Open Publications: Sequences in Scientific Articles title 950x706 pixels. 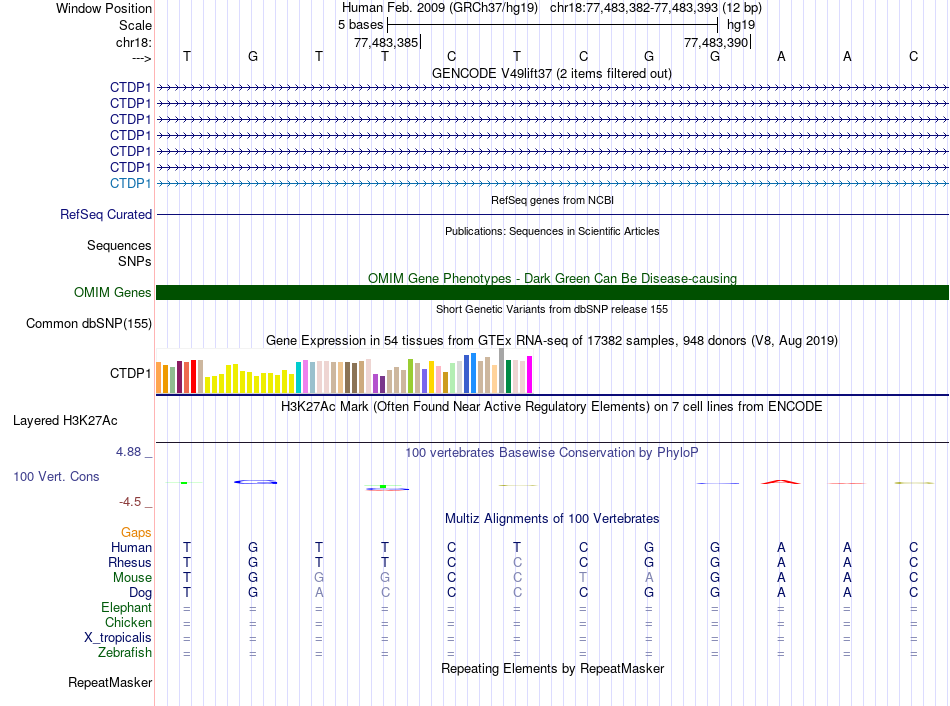552,231
